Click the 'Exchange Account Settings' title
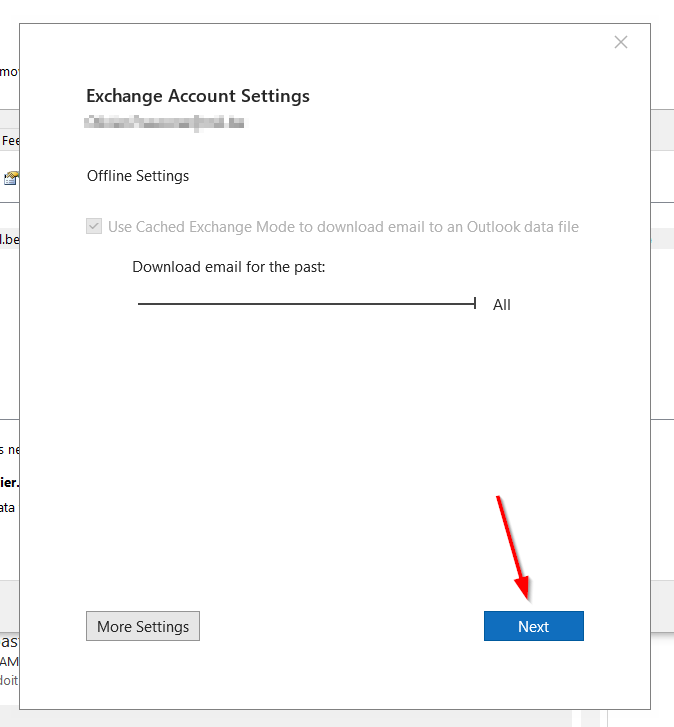The image size is (674, 727). 198,96
